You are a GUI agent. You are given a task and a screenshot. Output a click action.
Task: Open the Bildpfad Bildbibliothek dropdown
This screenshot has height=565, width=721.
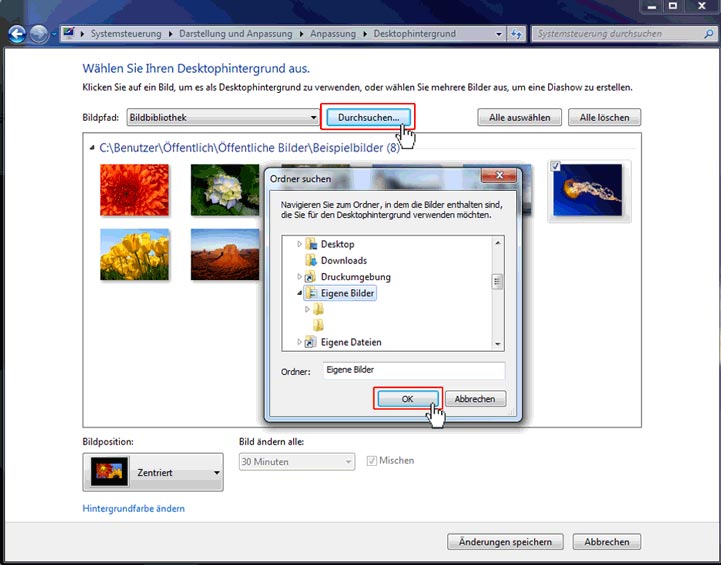(223, 118)
